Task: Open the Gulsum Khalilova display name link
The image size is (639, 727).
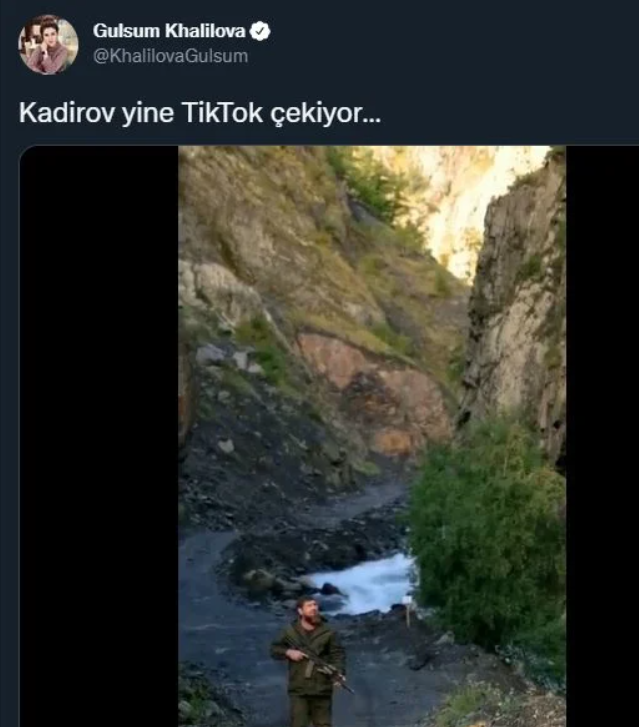Action: coord(169,31)
